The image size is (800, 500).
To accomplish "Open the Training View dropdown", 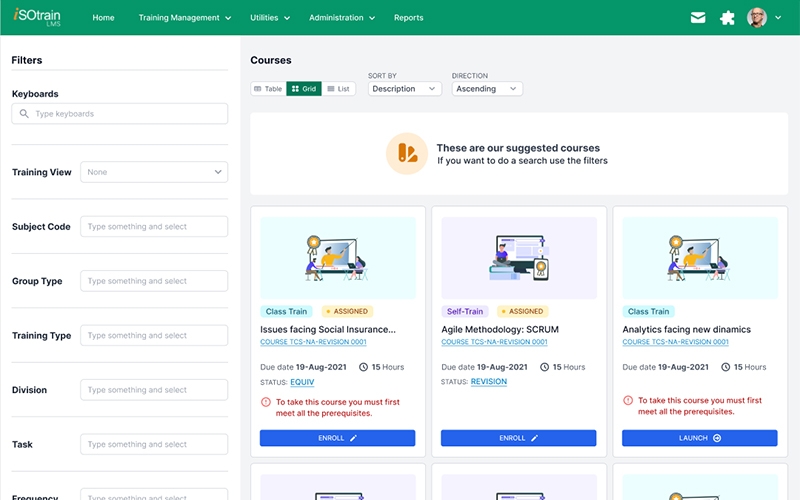I will pos(154,172).
